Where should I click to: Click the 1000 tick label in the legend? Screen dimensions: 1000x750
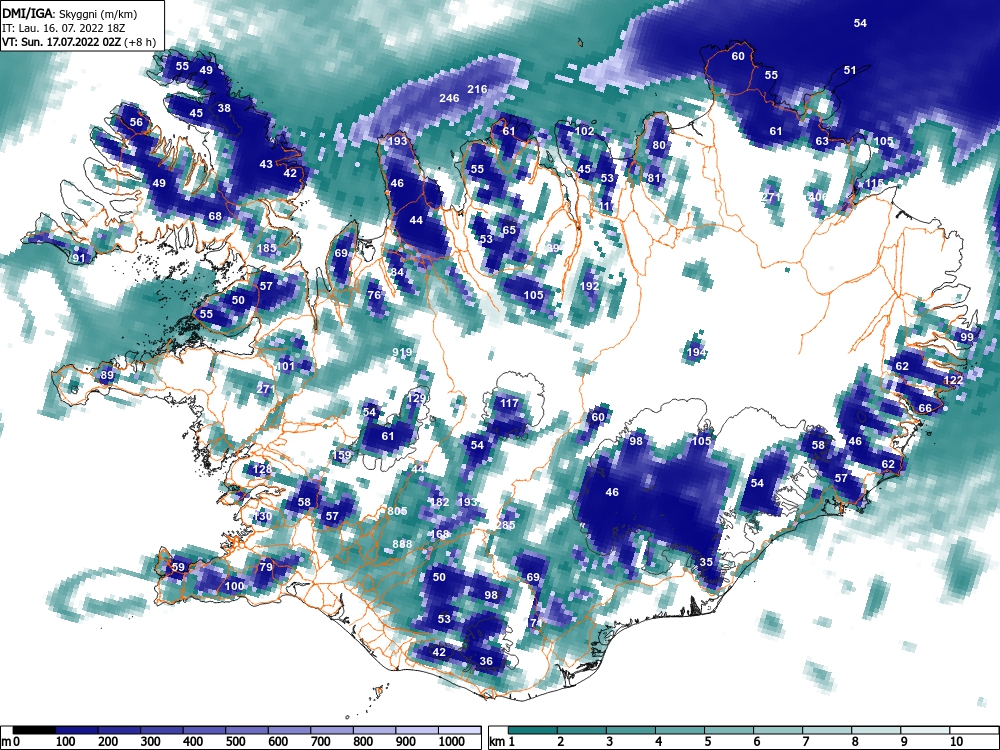pyautogui.click(x=452, y=742)
